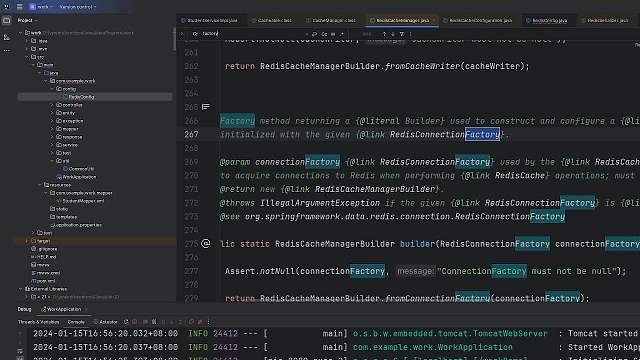Collapse the util package
Viewport: 640px width, 360px height.
tap(52, 161)
